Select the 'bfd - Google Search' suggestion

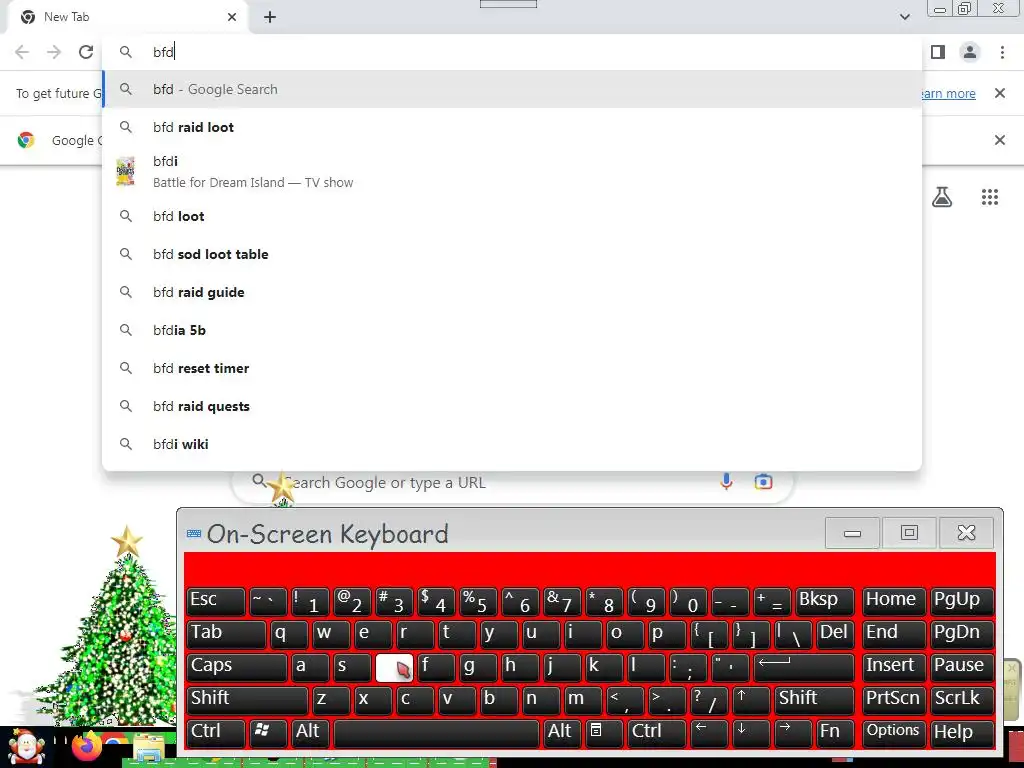pos(512,89)
